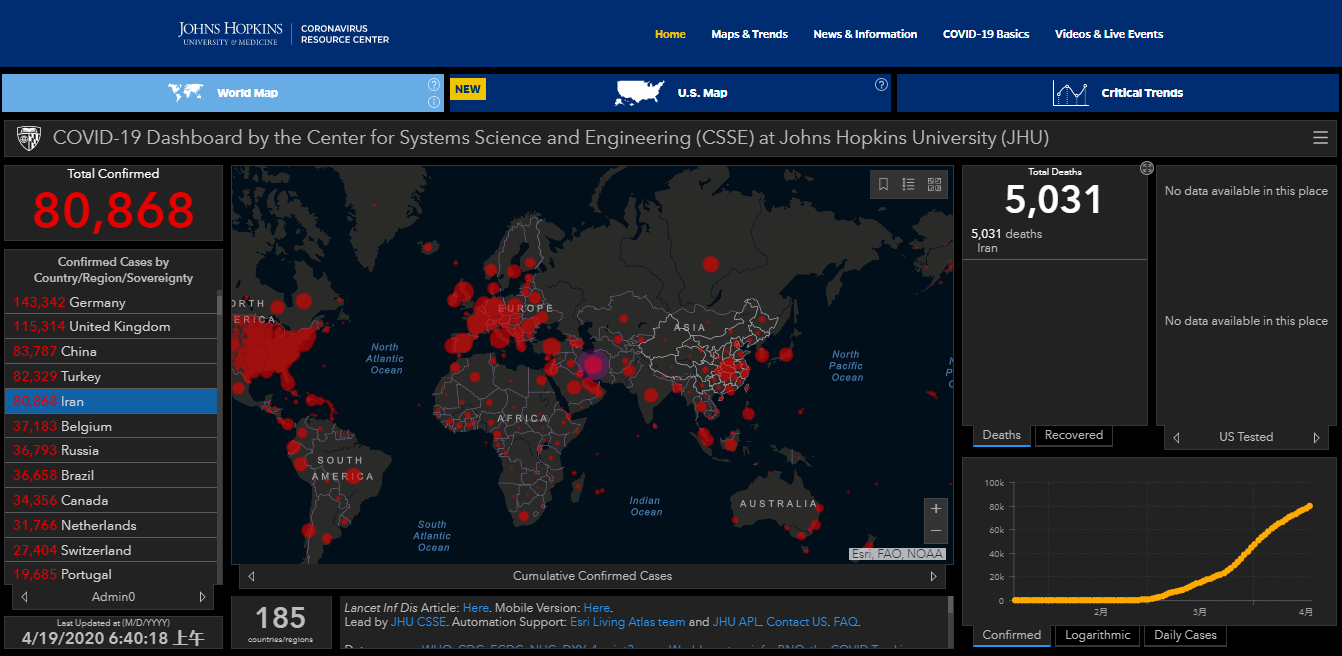Select Brazil in the country list
The width and height of the screenshot is (1342, 656).
point(111,476)
